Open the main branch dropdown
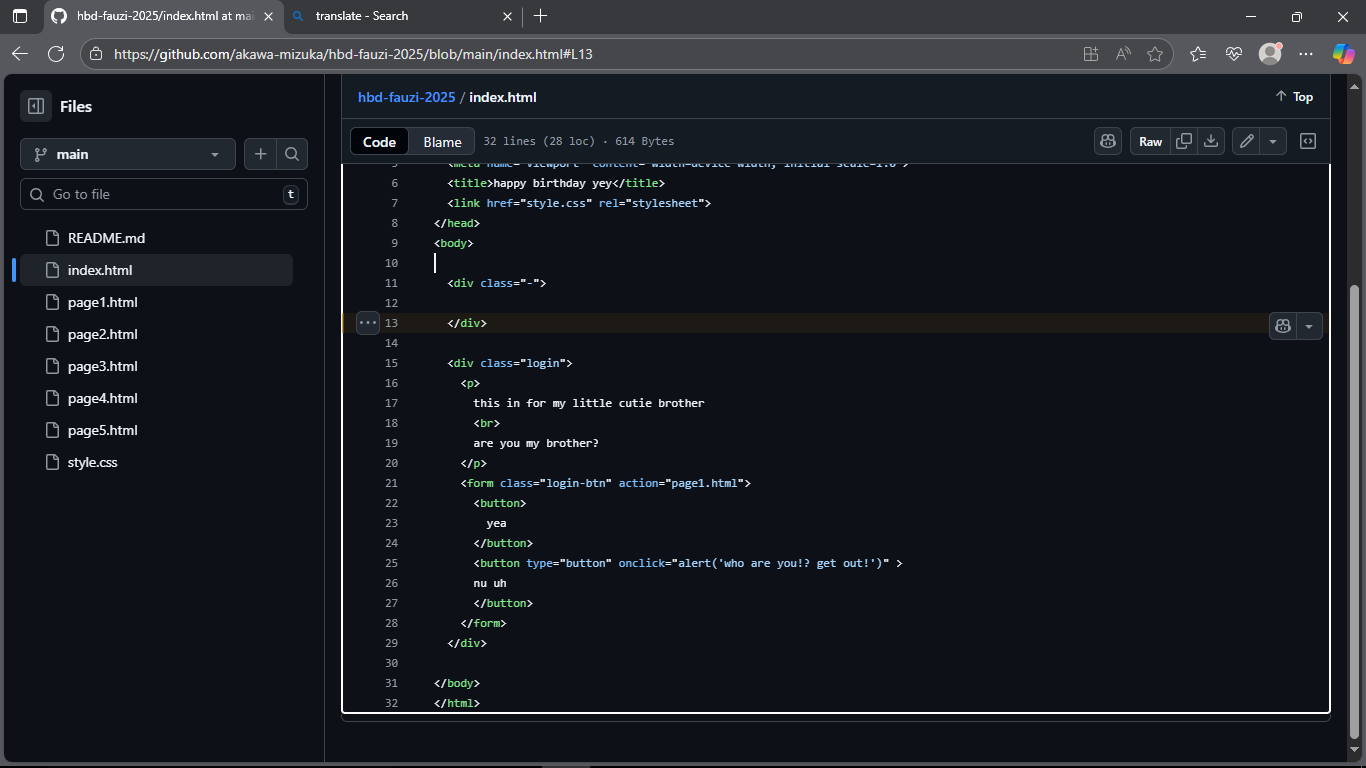The width and height of the screenshot is (1366, 768). pos(128,154)
